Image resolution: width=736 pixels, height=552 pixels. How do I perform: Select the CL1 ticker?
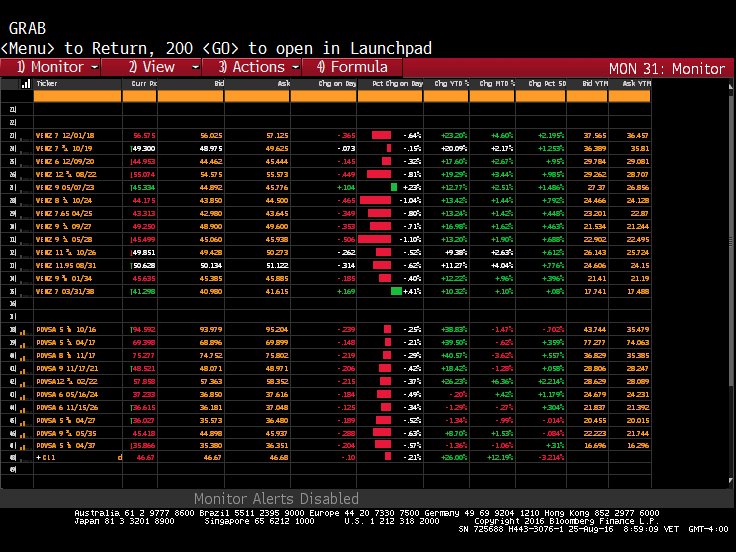(49, 458)
